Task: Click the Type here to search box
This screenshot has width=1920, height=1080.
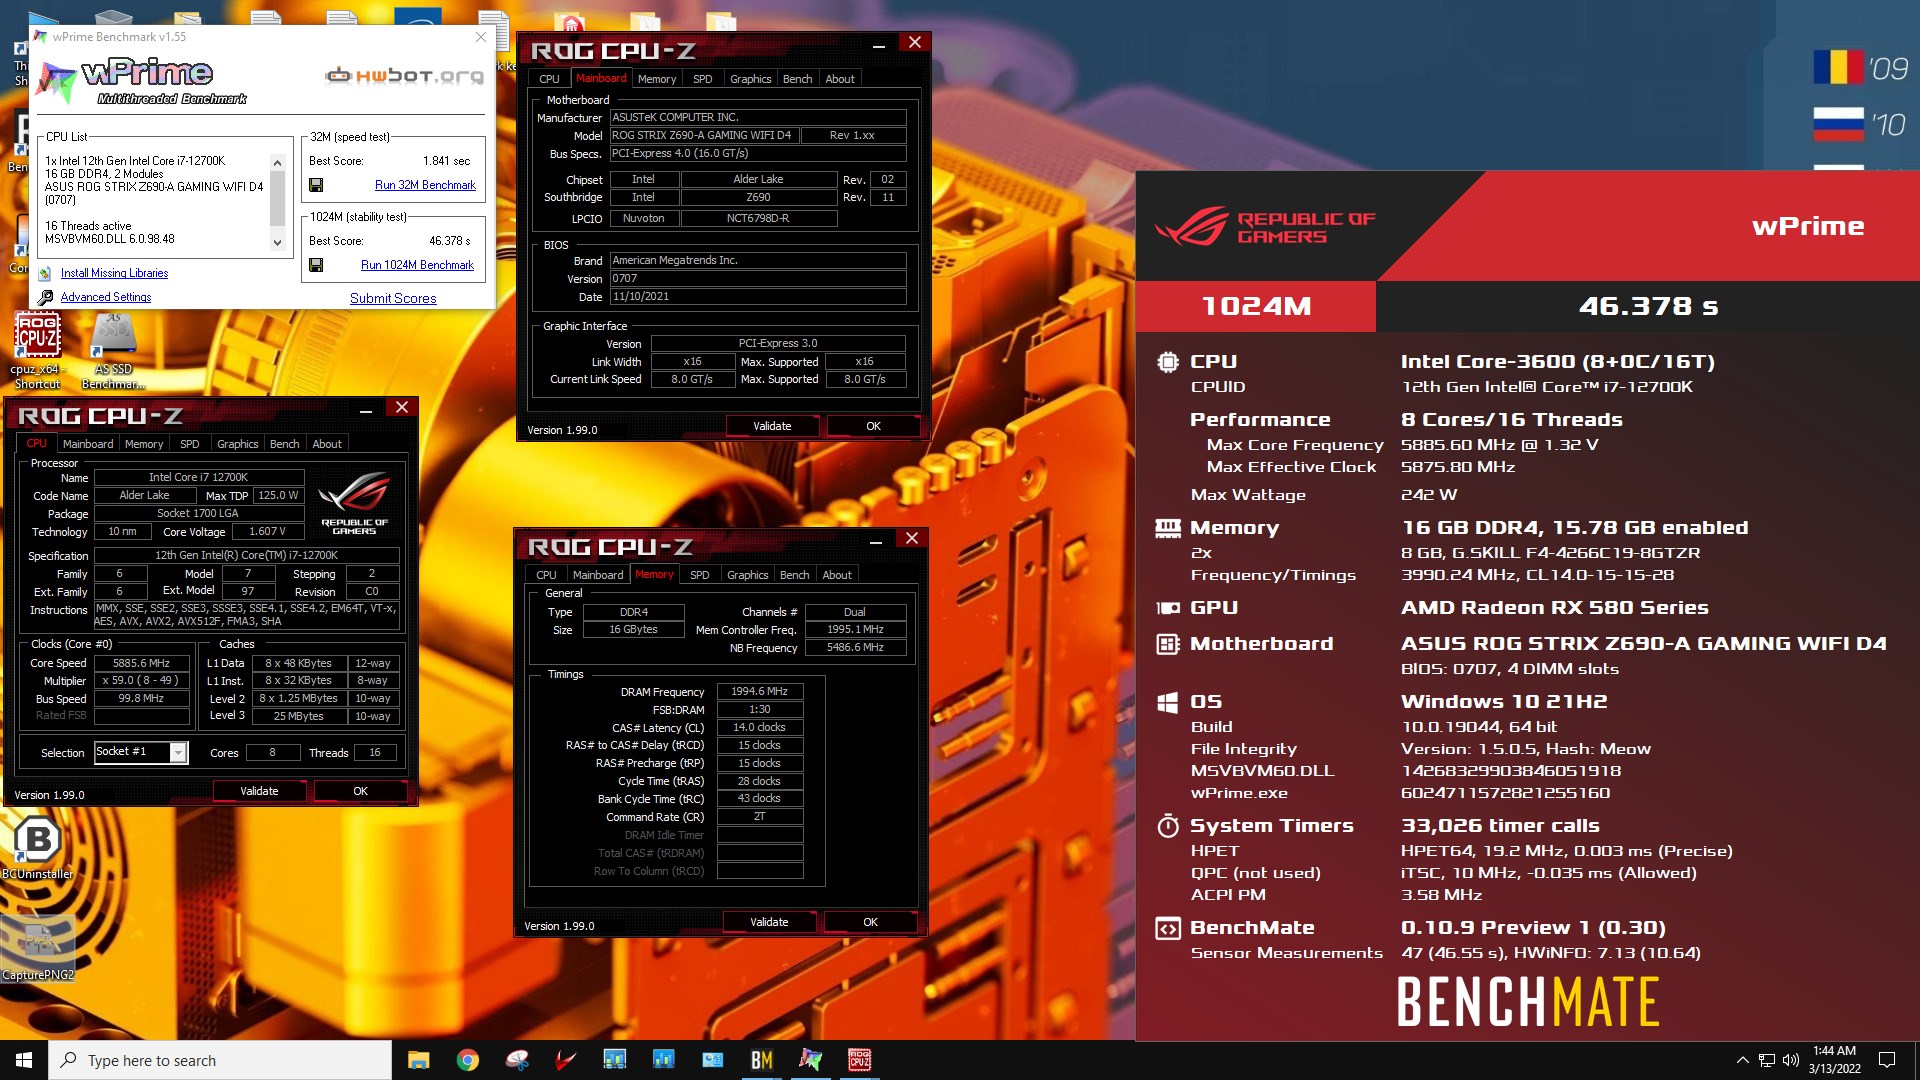Action: [220, 1060]
